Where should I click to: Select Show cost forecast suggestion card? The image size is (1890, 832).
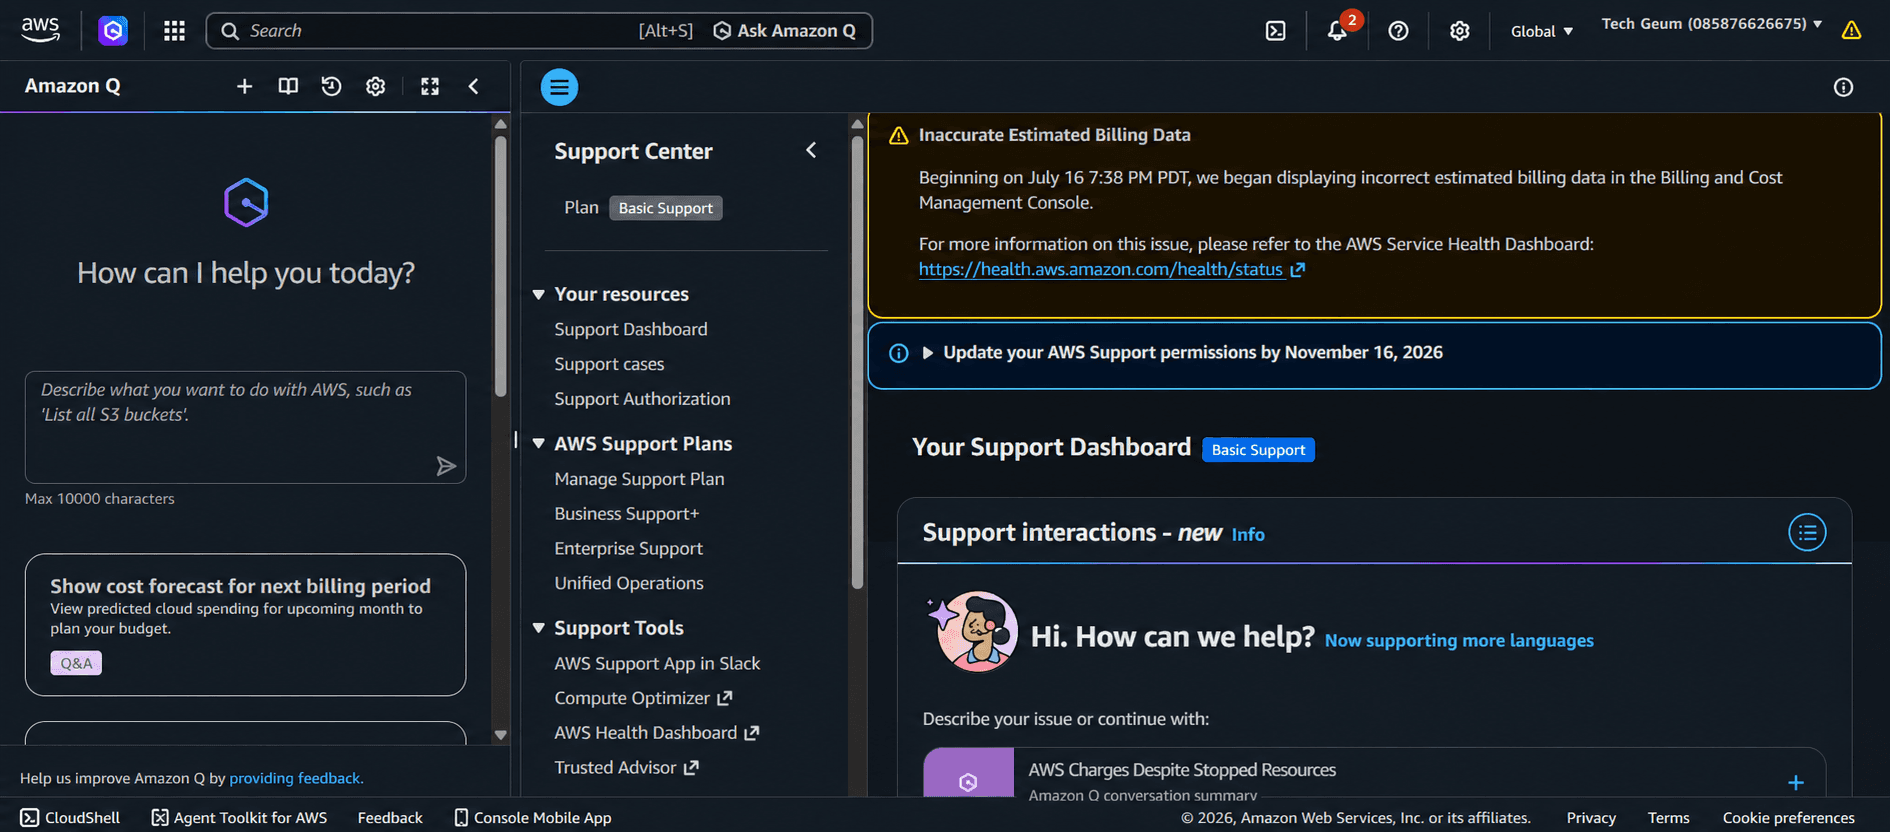click(245, 625)
